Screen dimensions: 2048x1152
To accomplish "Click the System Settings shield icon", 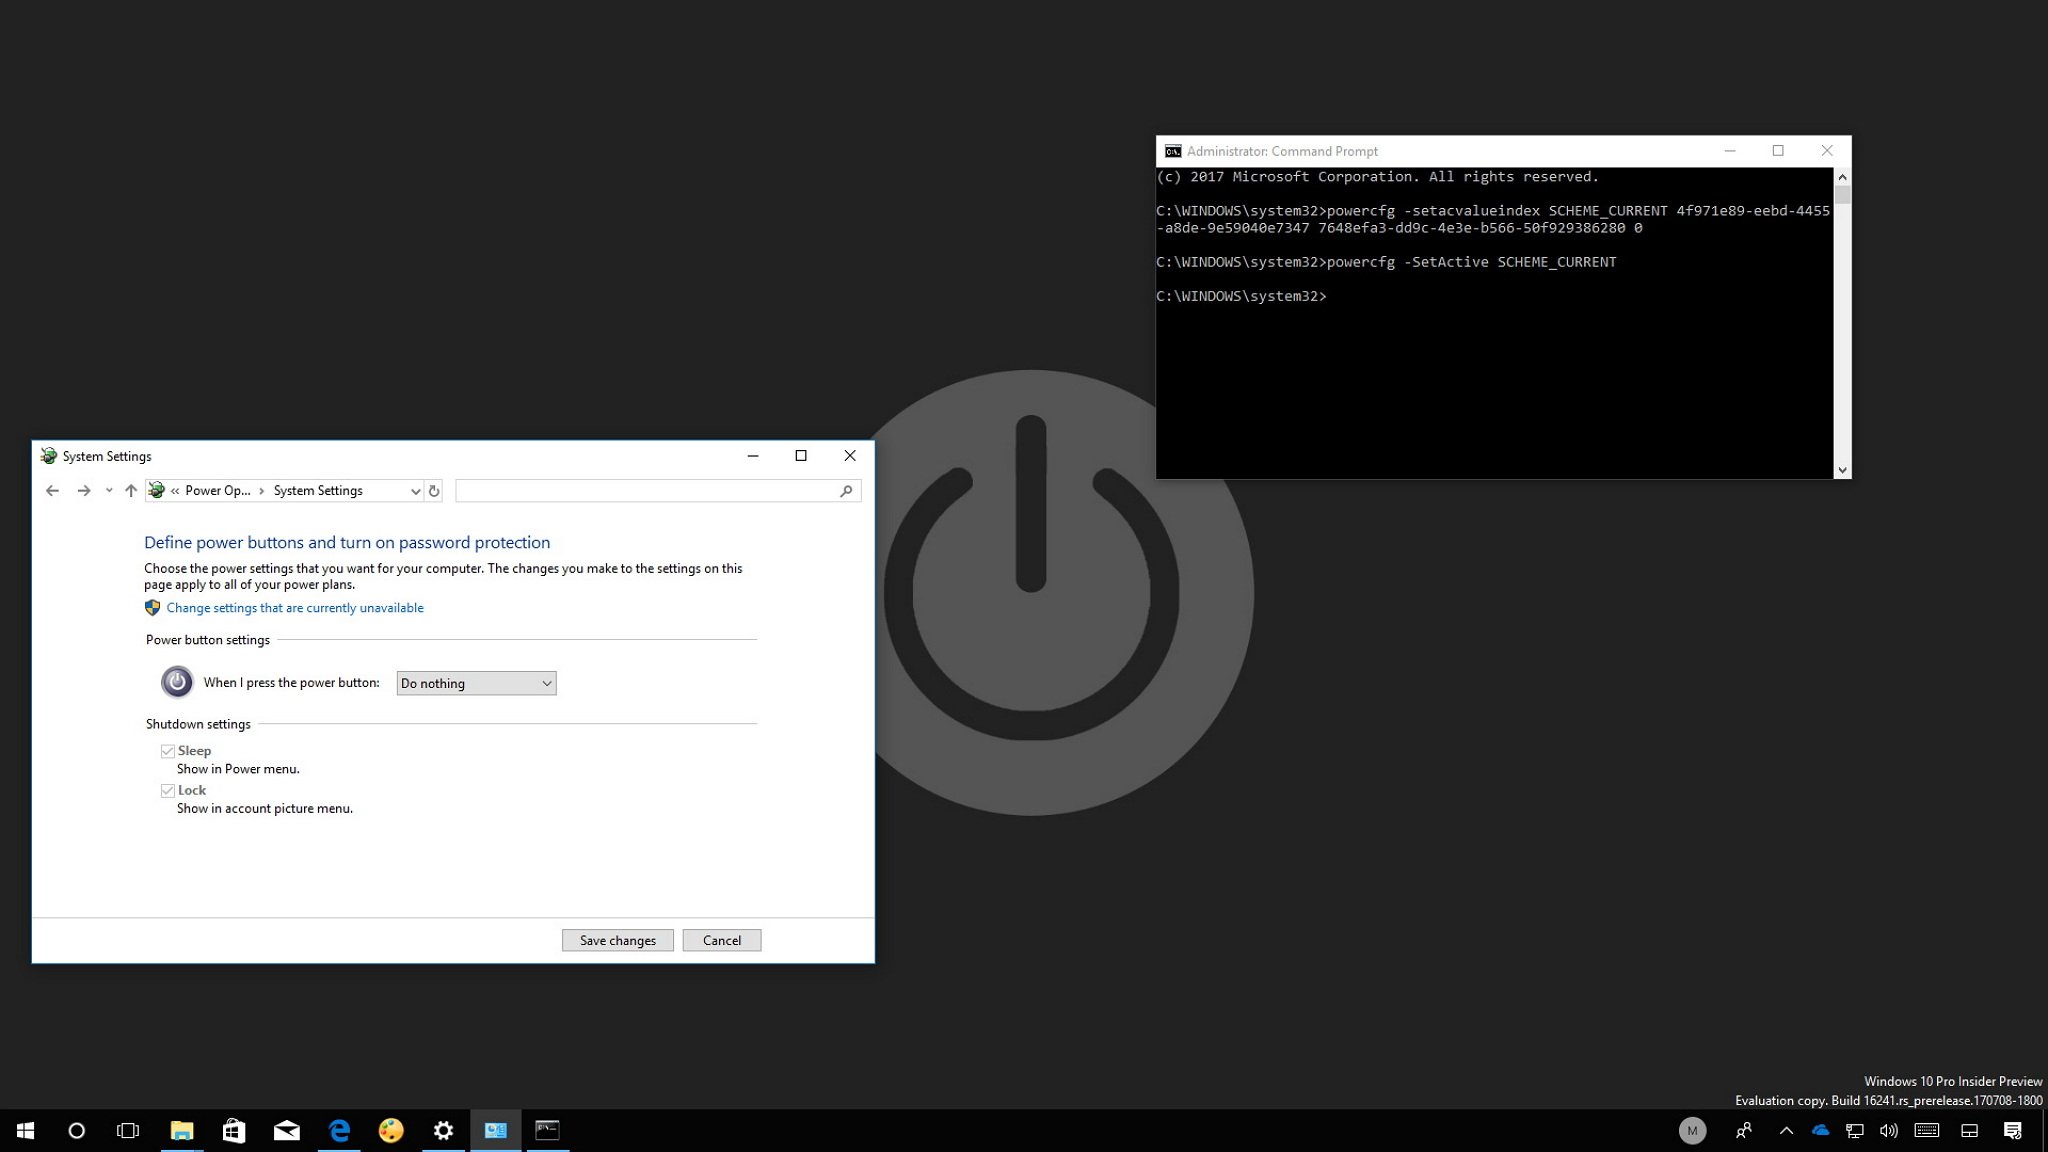I will (x=153, y=608).
